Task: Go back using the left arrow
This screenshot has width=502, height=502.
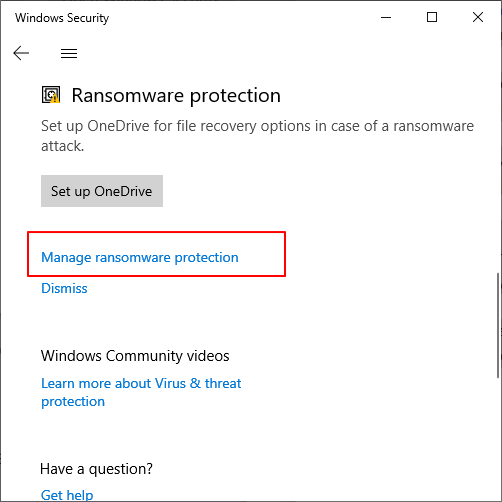Action: point(21,53)
